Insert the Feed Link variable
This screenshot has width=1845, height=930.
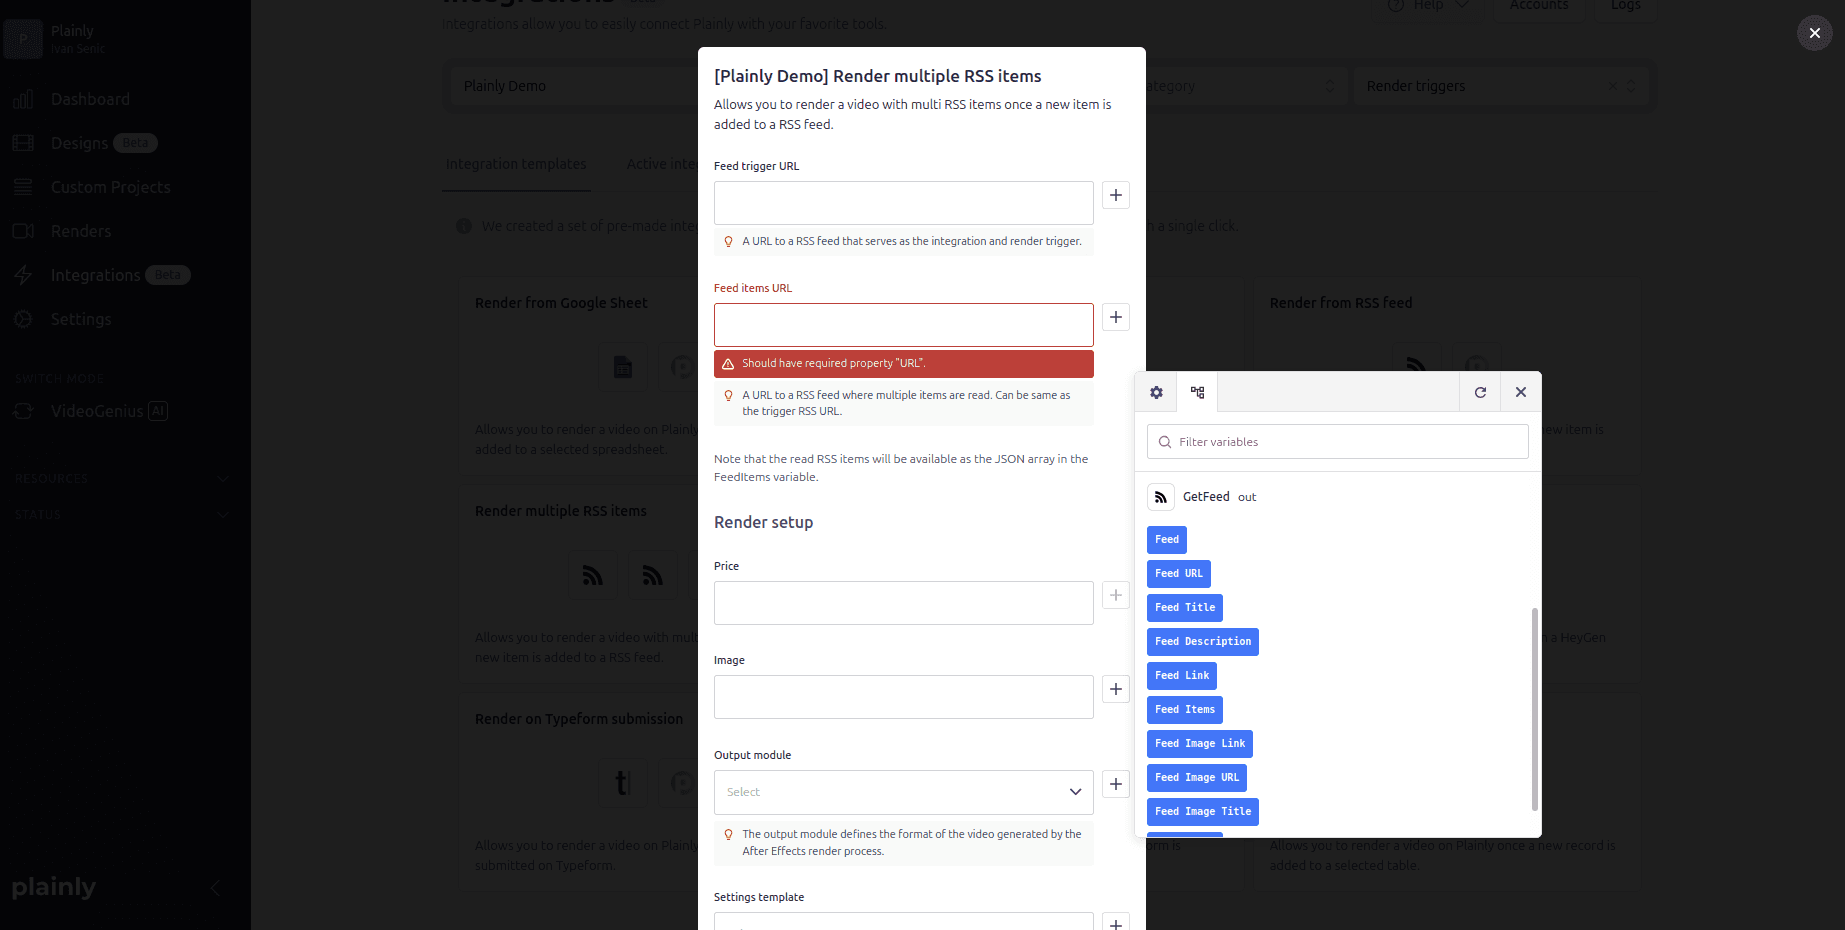pyautogui.click(x=1182, y=676)
